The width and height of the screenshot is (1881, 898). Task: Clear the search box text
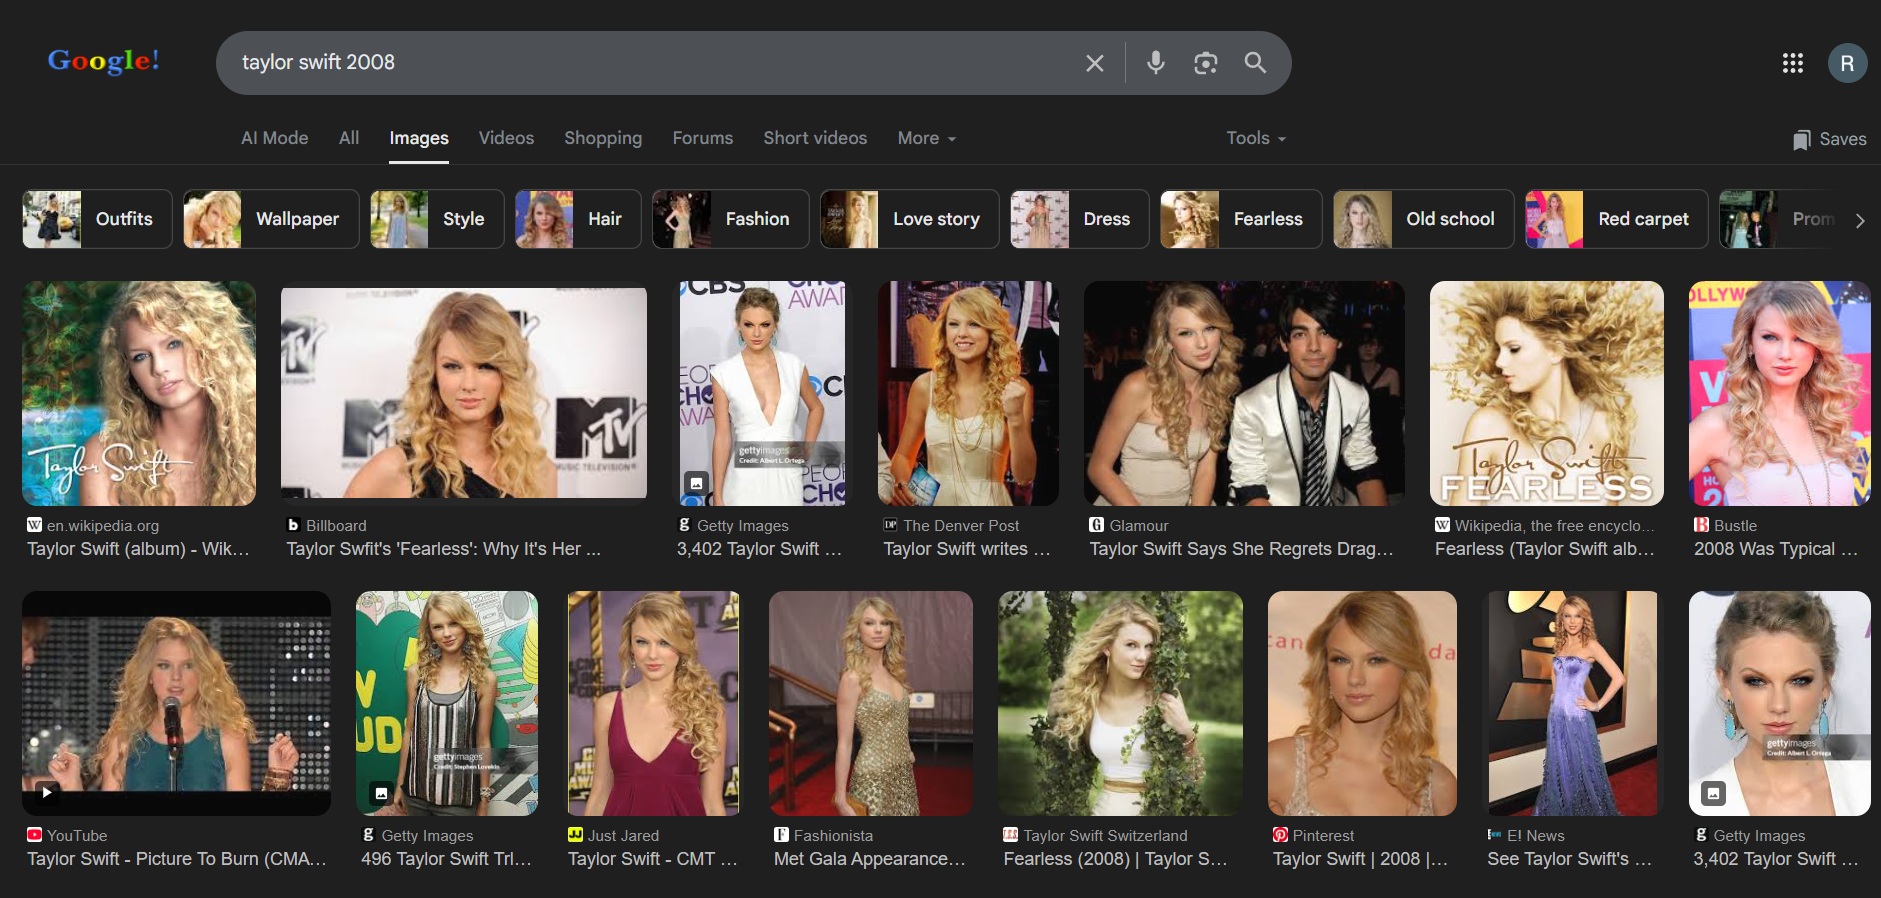[x=1095, y=63]
